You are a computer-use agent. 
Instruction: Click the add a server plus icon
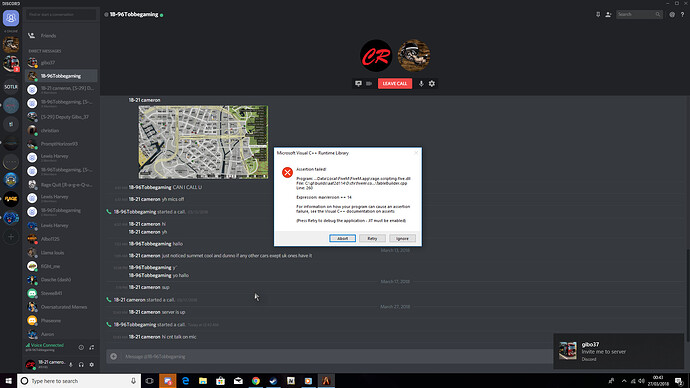(x=11, y=237)
